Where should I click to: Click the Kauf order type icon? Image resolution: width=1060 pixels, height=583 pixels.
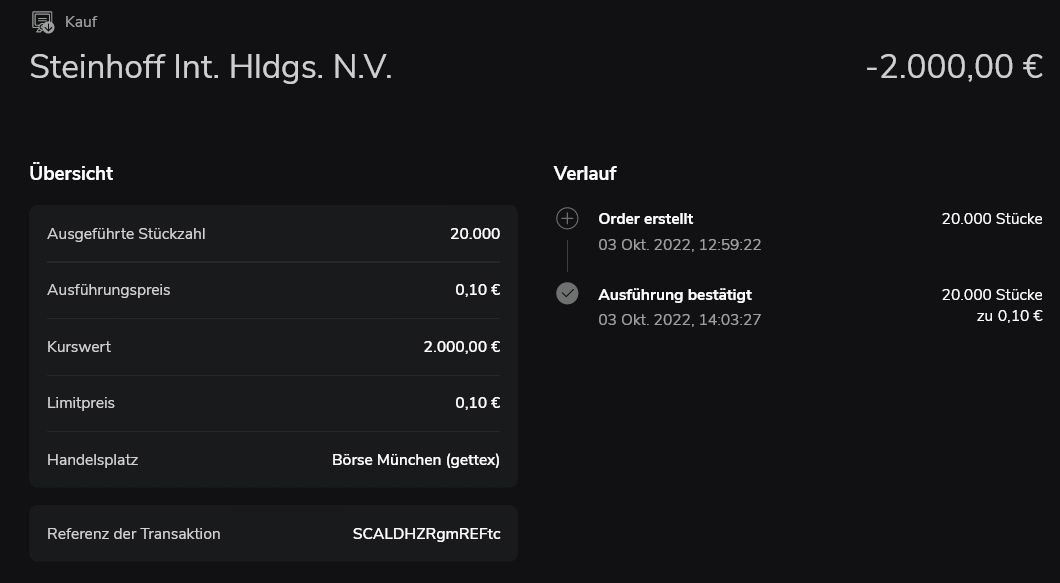(42, 21)
